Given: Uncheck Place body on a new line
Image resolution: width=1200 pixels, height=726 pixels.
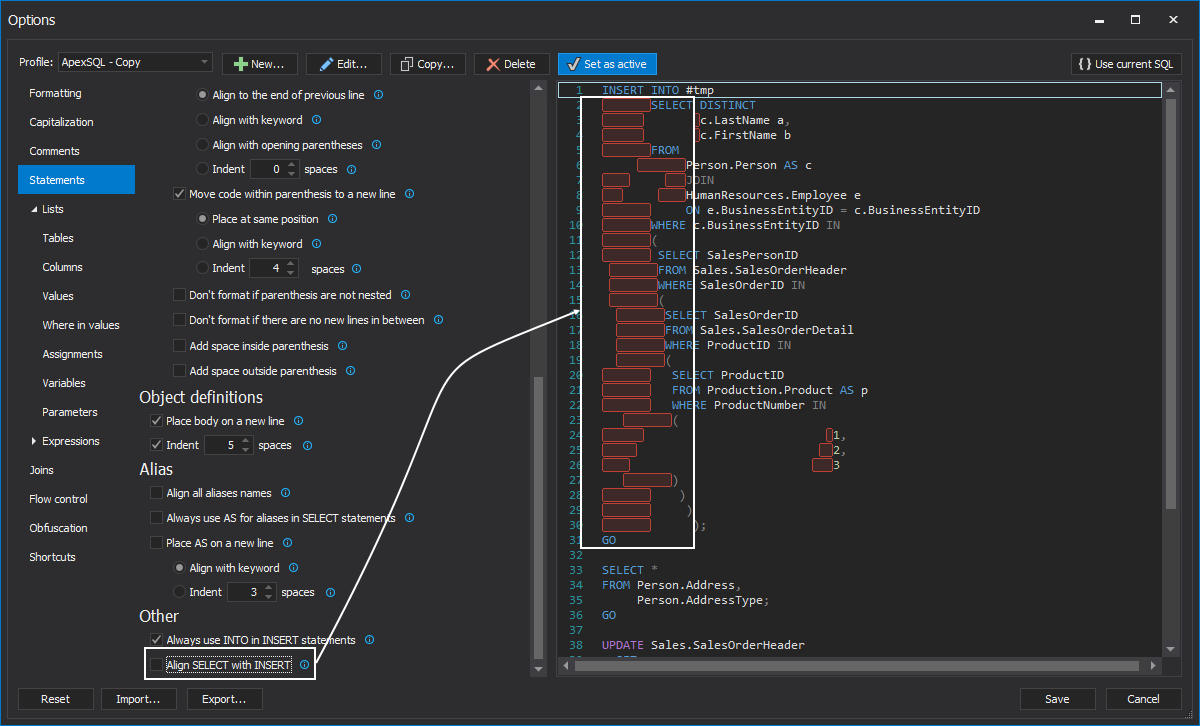Looking at the screenshot, I should [157, 420].
